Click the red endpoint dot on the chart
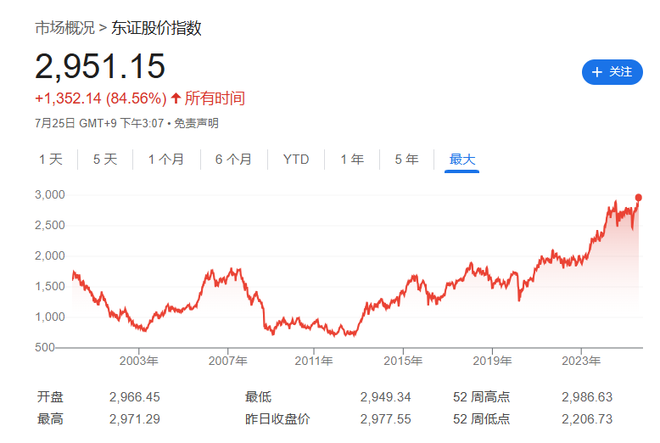Viewport: 660px width, 443px height. 639,197
